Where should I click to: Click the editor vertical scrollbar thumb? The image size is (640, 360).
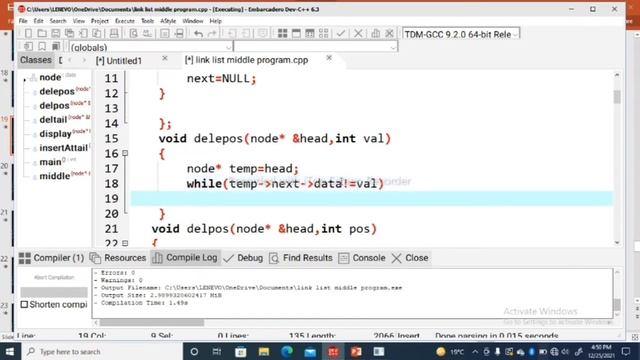point(617,97)
